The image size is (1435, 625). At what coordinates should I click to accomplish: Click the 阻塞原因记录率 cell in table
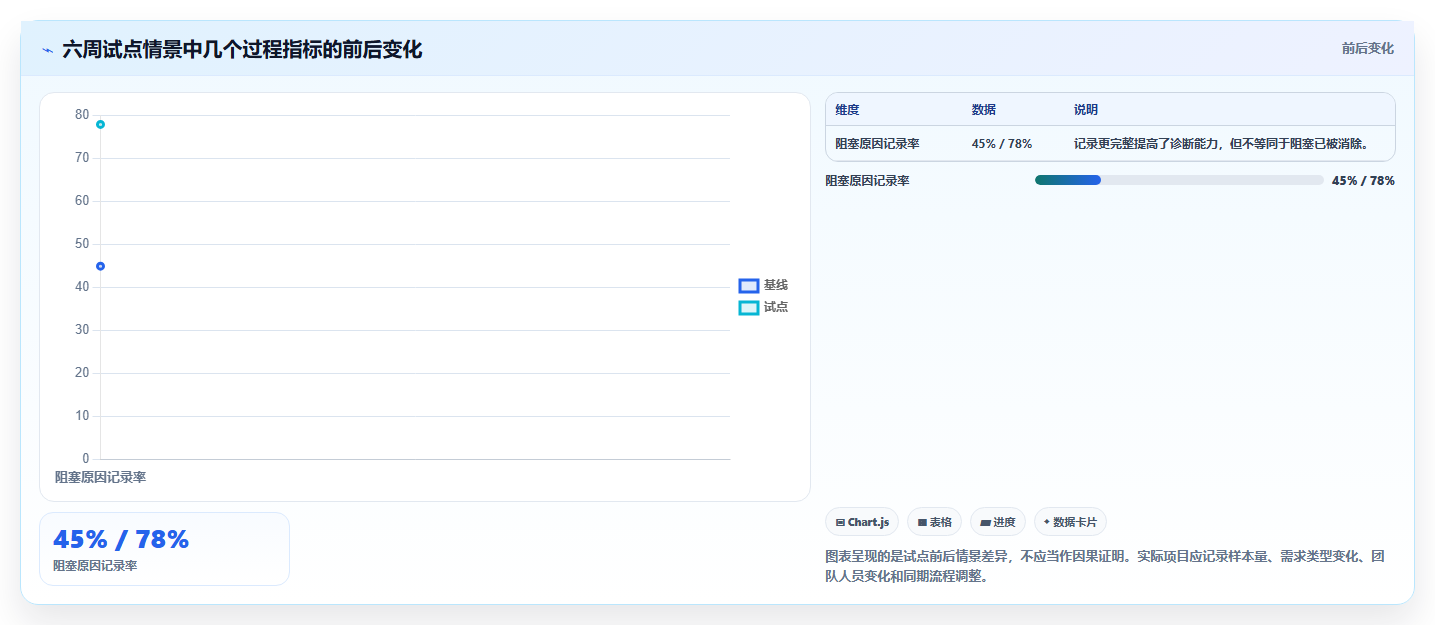coord(877,144)
